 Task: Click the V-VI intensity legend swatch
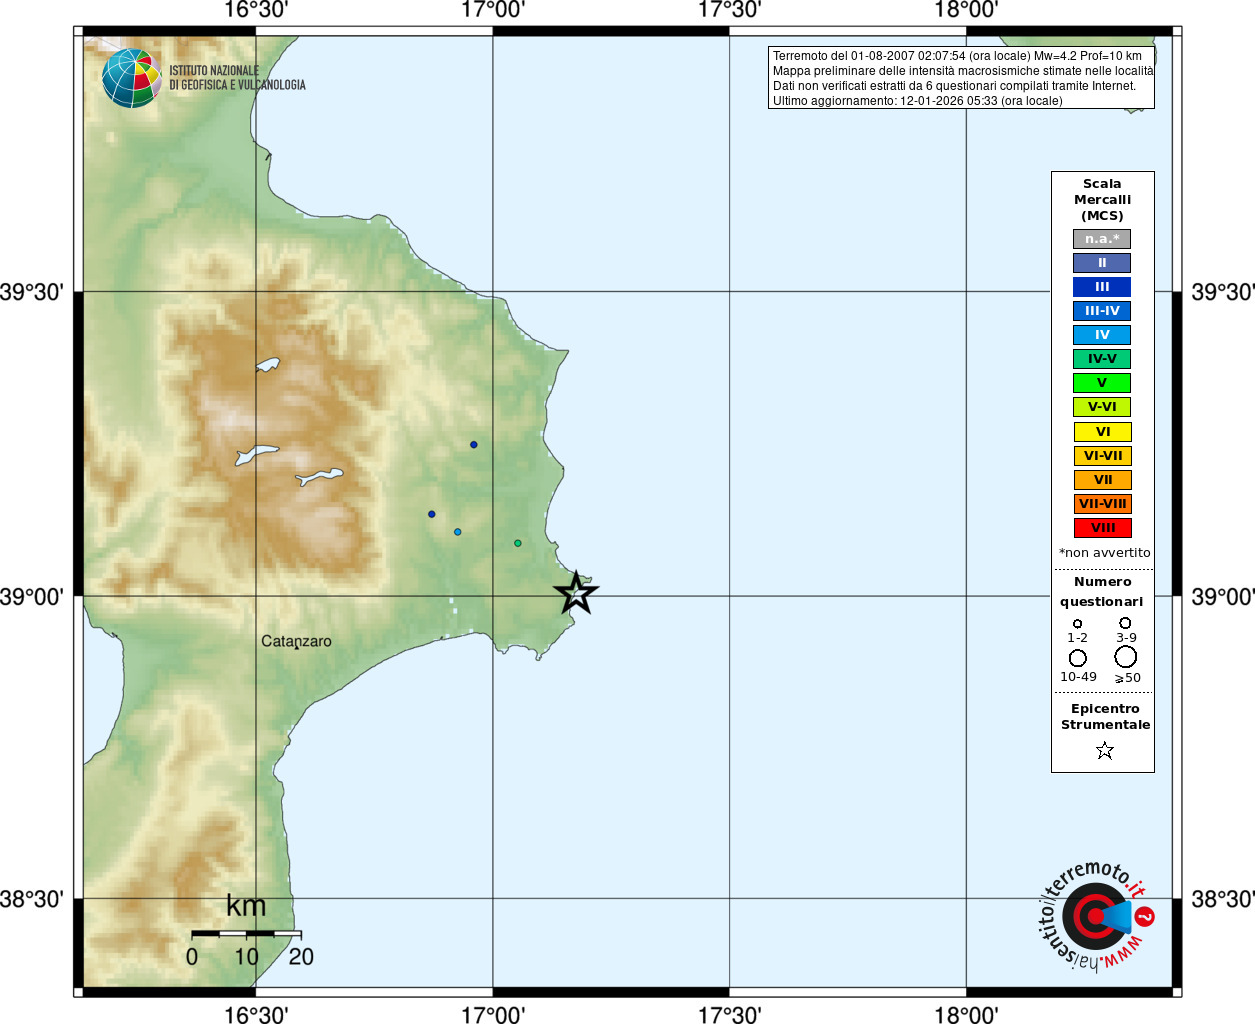tap(1102, 407)
